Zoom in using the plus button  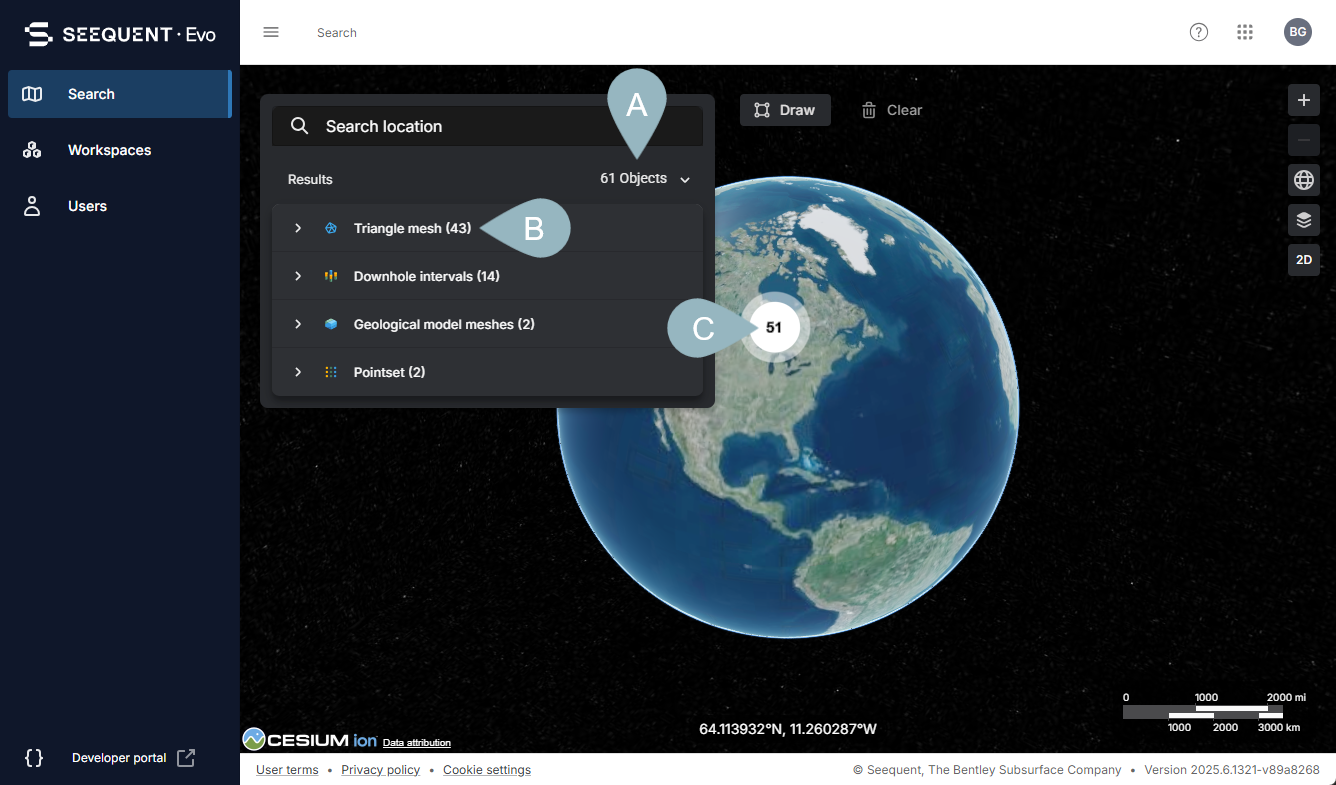coord(1303,101)
